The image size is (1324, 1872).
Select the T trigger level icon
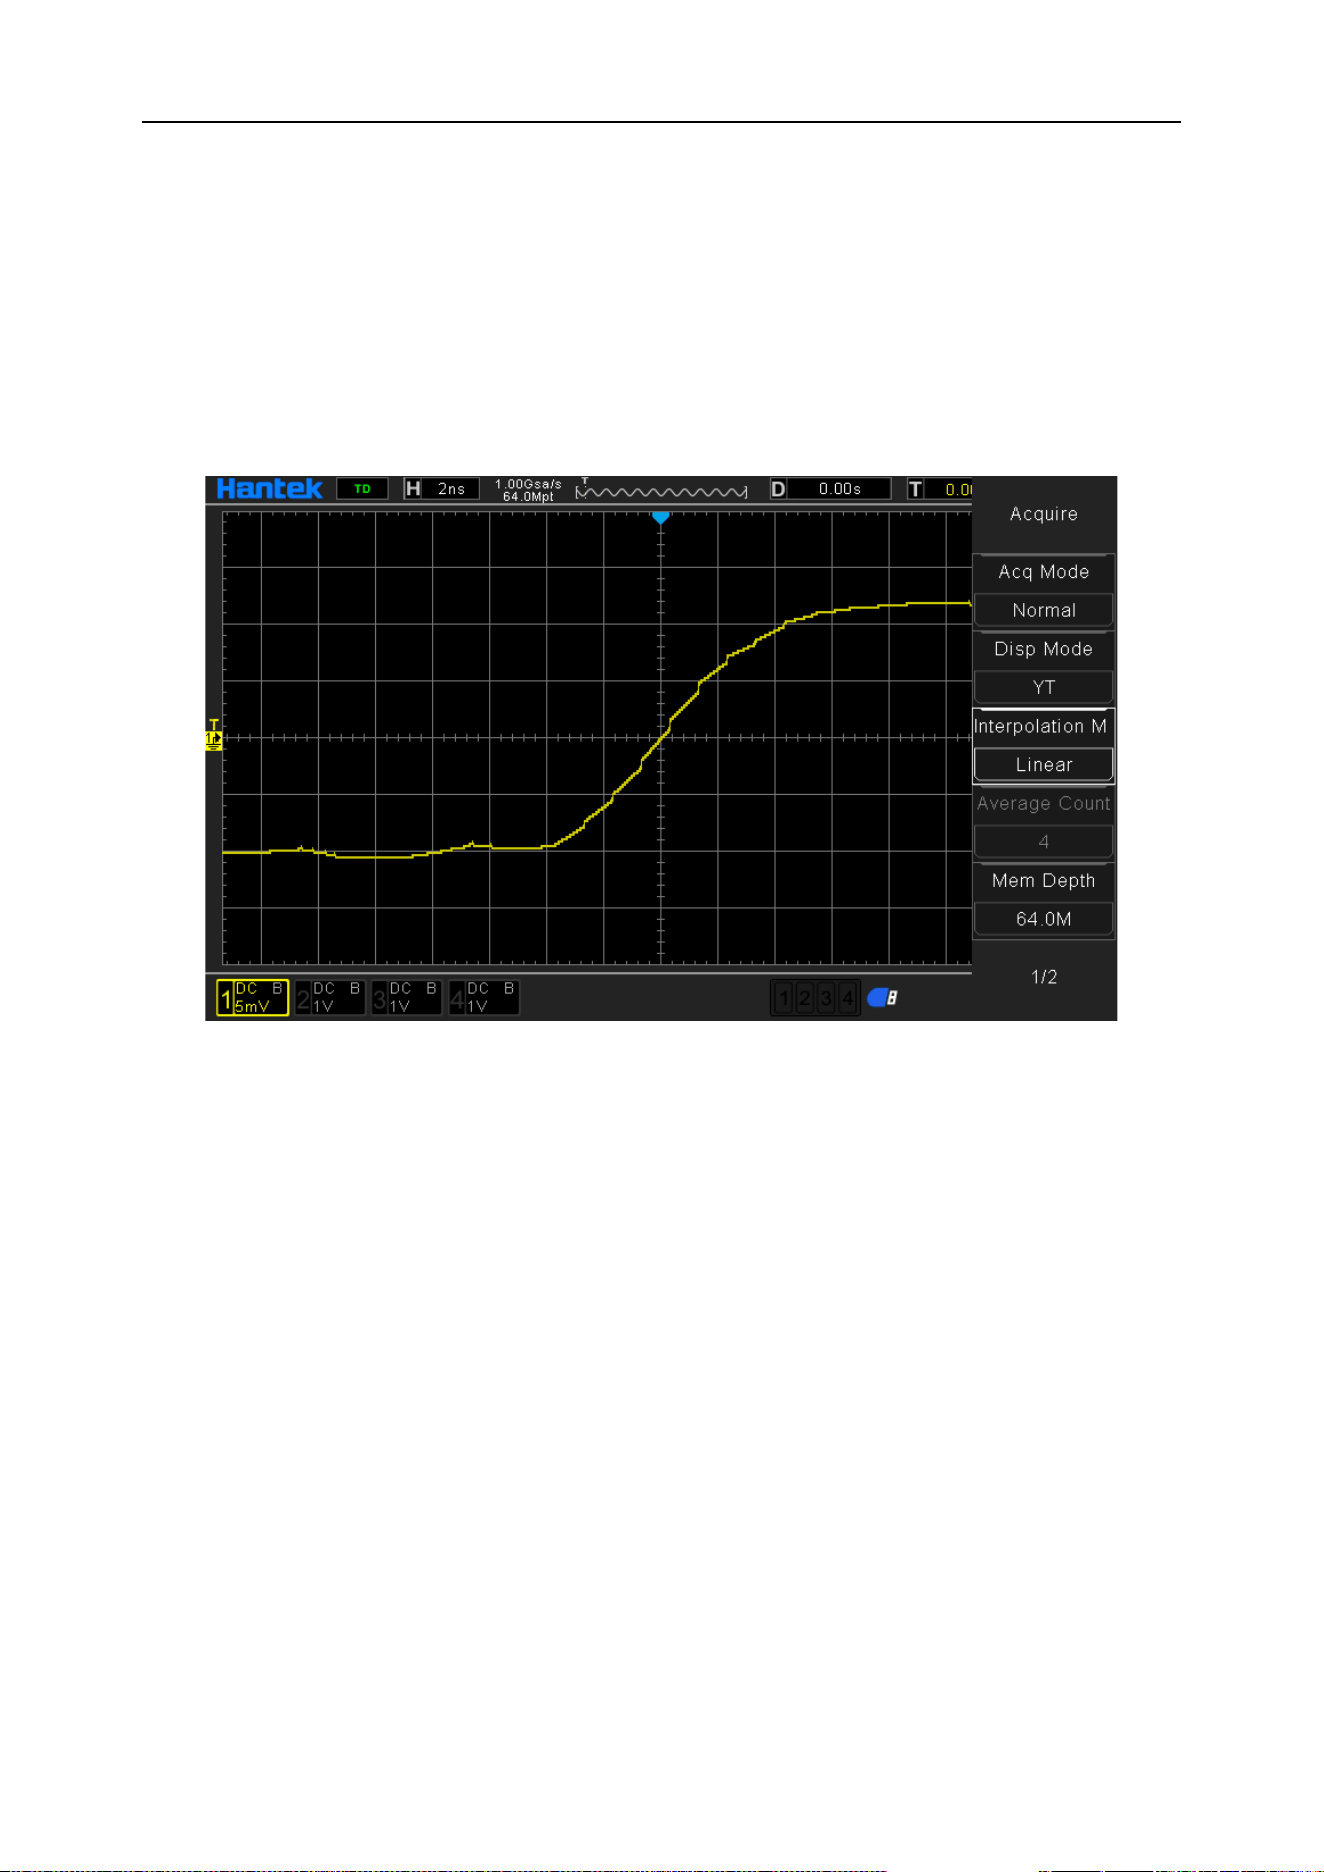[915, 489]
